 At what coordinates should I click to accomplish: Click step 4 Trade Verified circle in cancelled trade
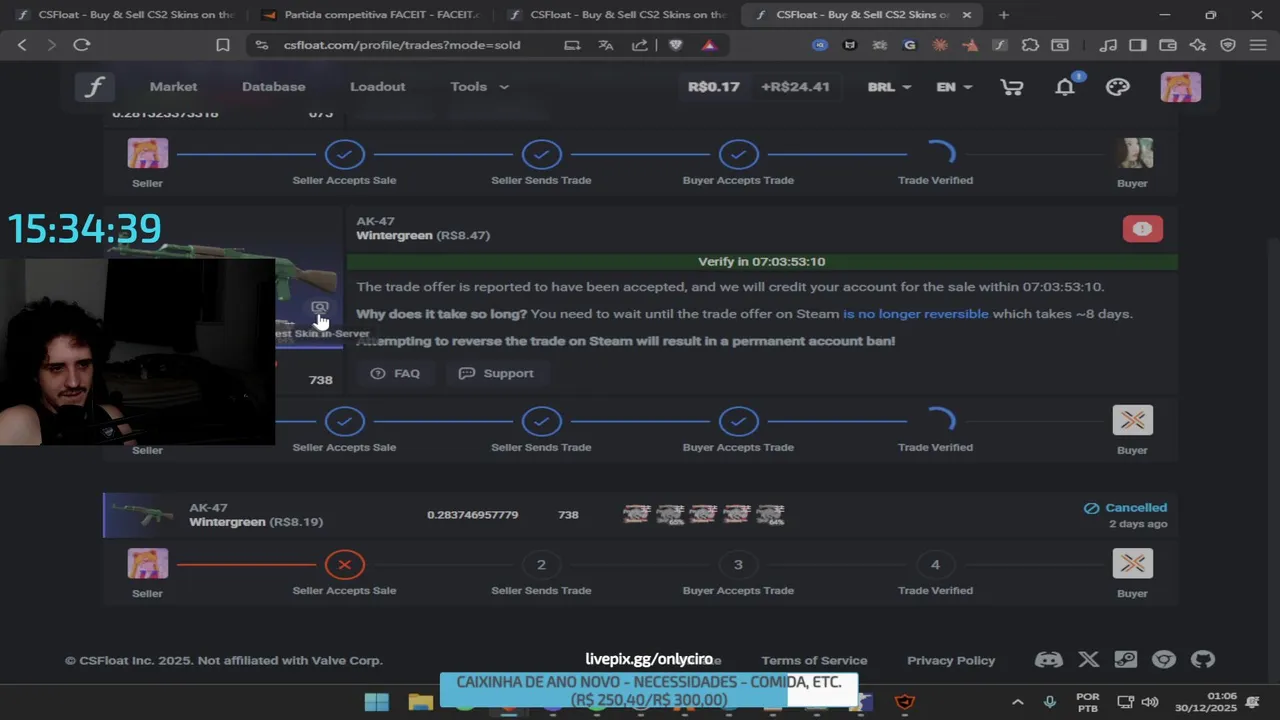[x=935, y=565]
